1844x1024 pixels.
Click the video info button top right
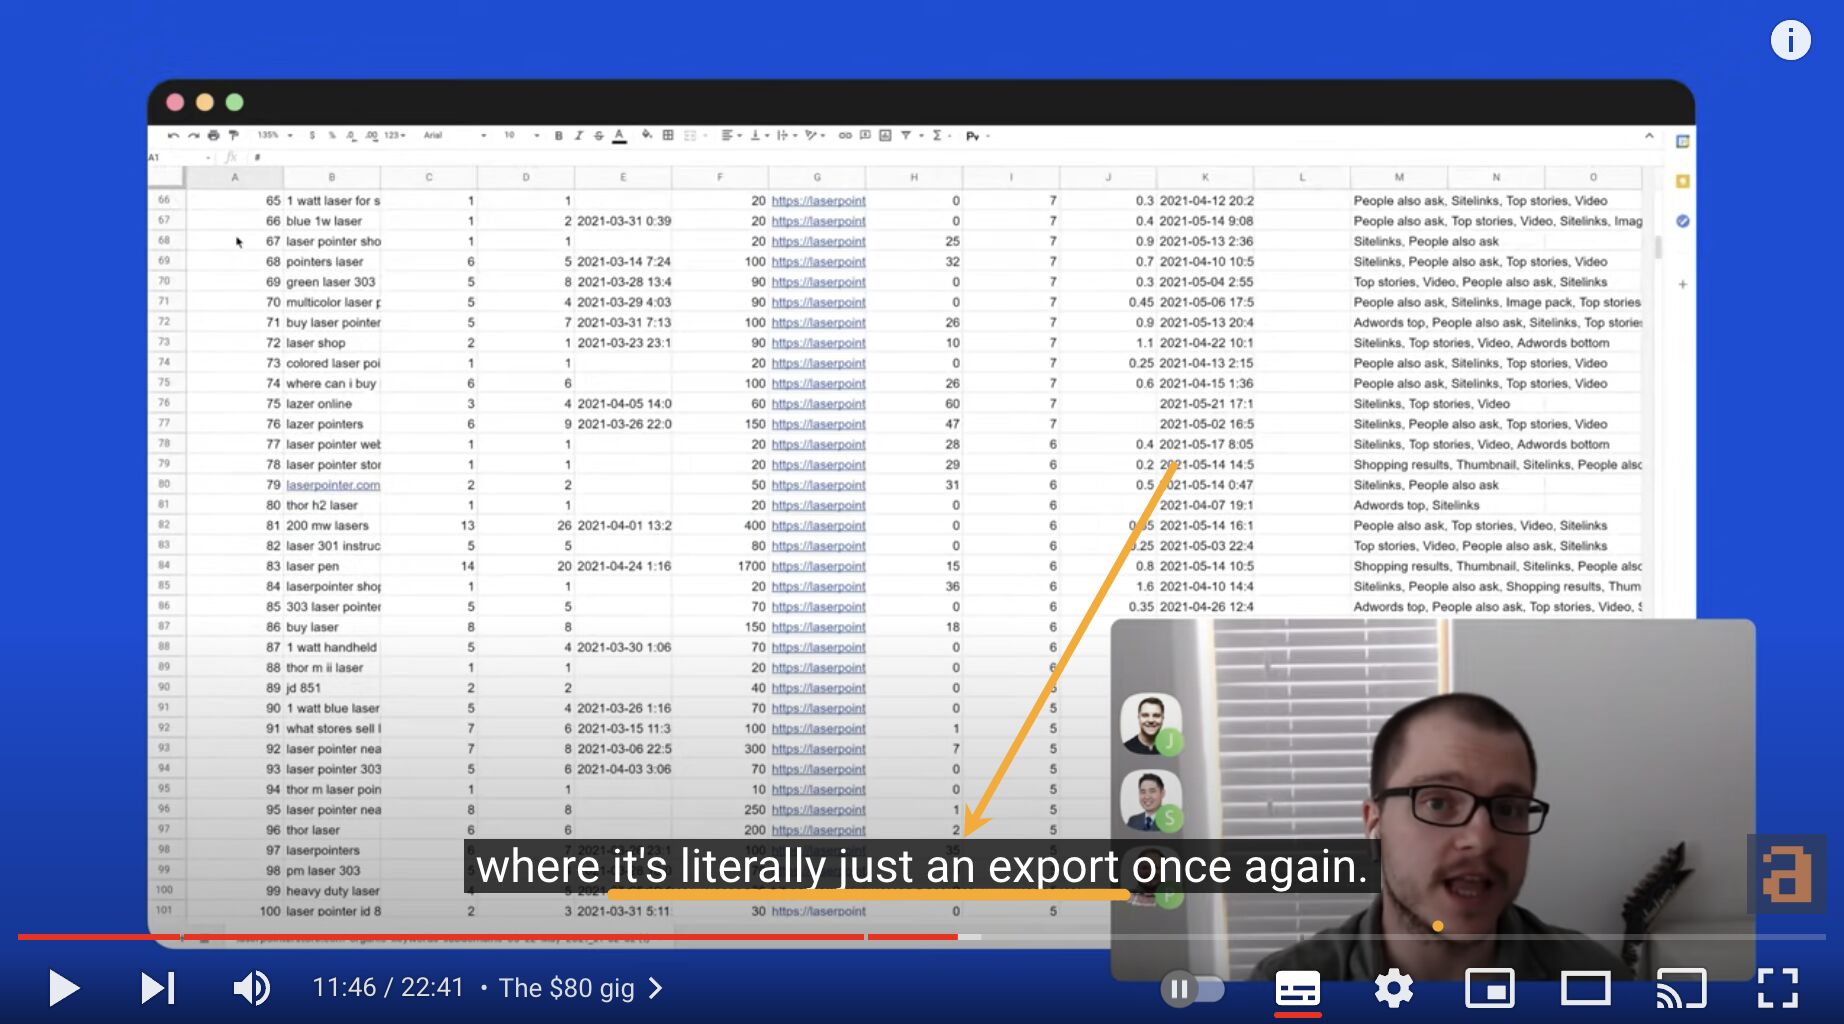pos(1790,40)
